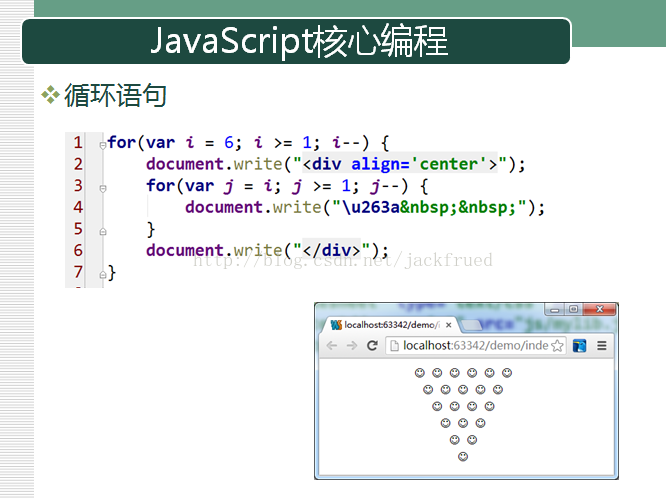The width and height of the screenshot is (666, 498).
Task: Open the Chrome menu hamburger icon
Action: [x=601, y=346]
